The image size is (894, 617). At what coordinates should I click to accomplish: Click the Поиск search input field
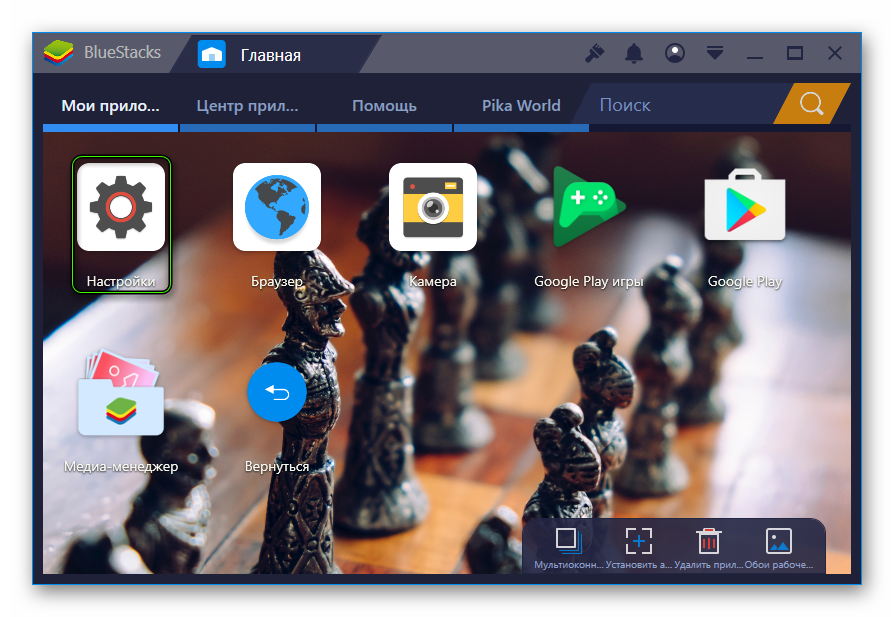pyautogui.click(x=684, y=105)
